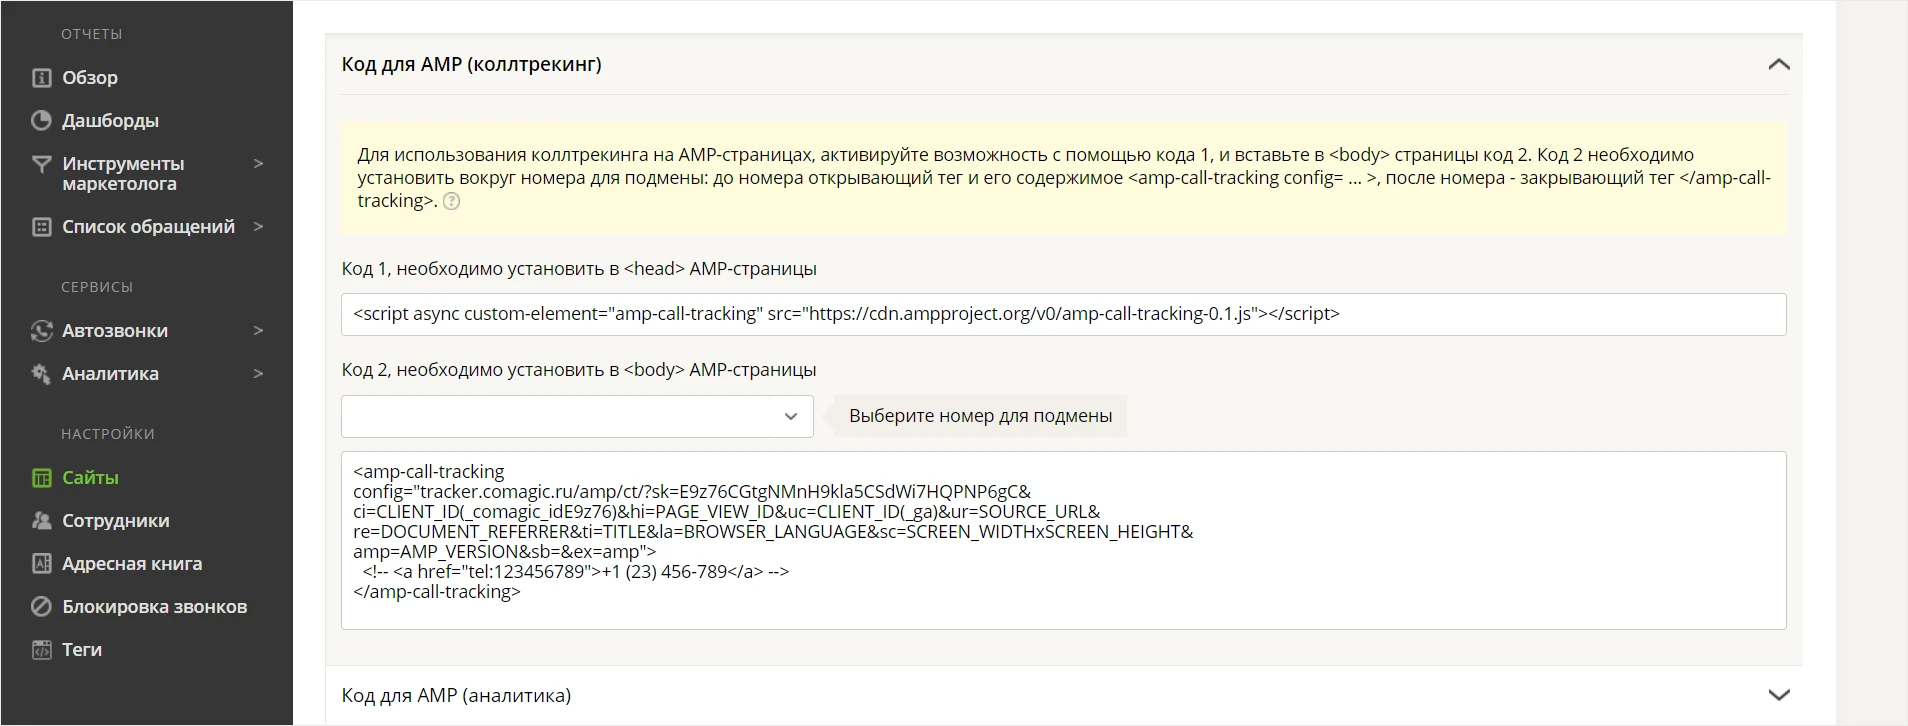Click the Код 2 label for body

tap(579, 370)
